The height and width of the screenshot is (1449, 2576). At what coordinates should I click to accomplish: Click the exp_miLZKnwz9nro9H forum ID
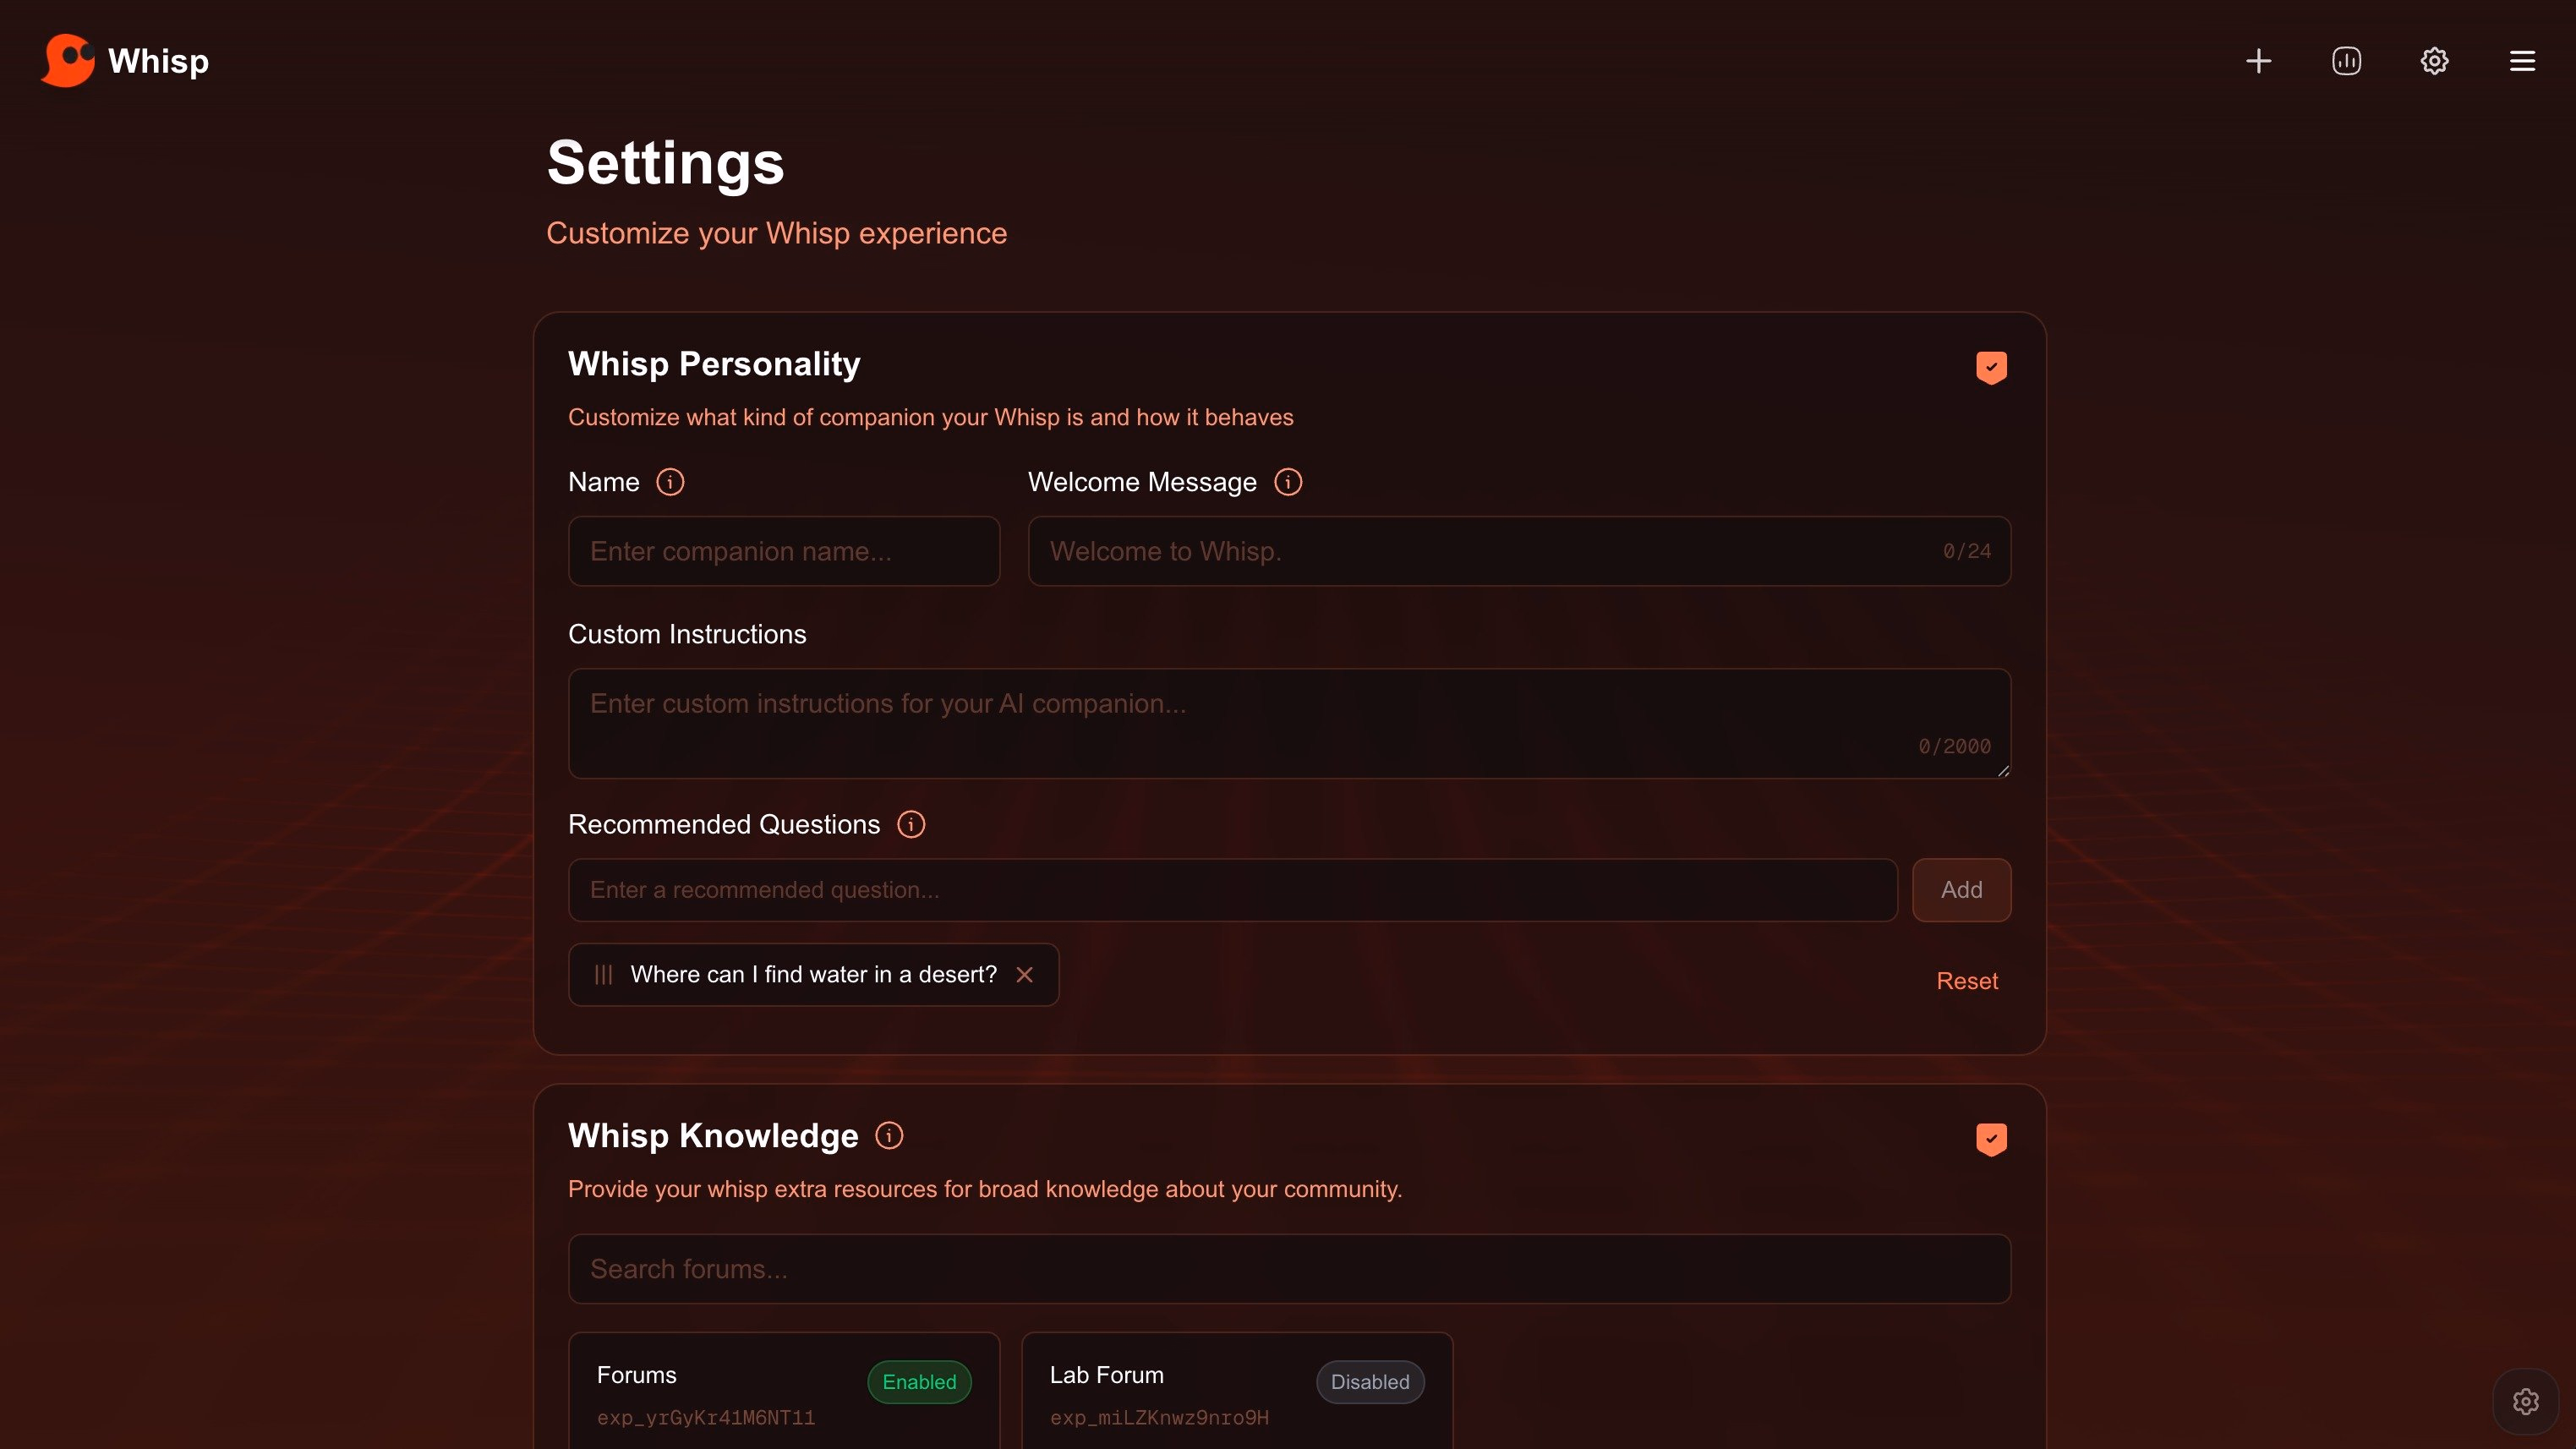pos(1159,1418)
